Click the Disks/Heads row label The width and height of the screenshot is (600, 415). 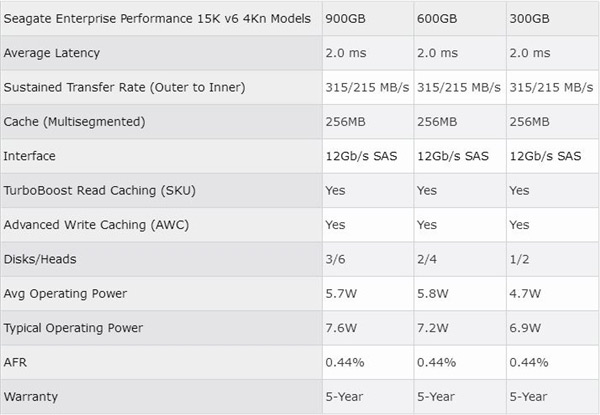[x=40, y=259]
